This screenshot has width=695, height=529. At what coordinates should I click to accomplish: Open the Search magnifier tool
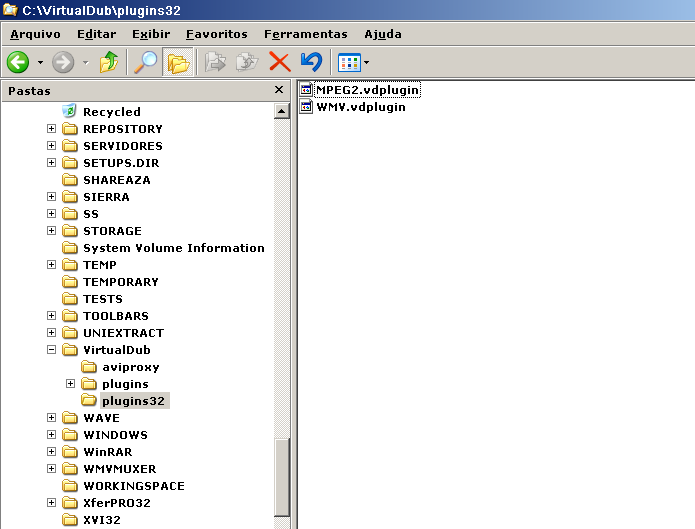tap(145, 62)
